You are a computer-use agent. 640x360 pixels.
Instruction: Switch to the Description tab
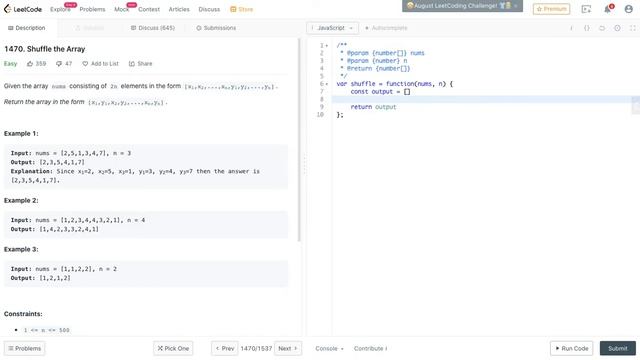(x=27, y=28)
